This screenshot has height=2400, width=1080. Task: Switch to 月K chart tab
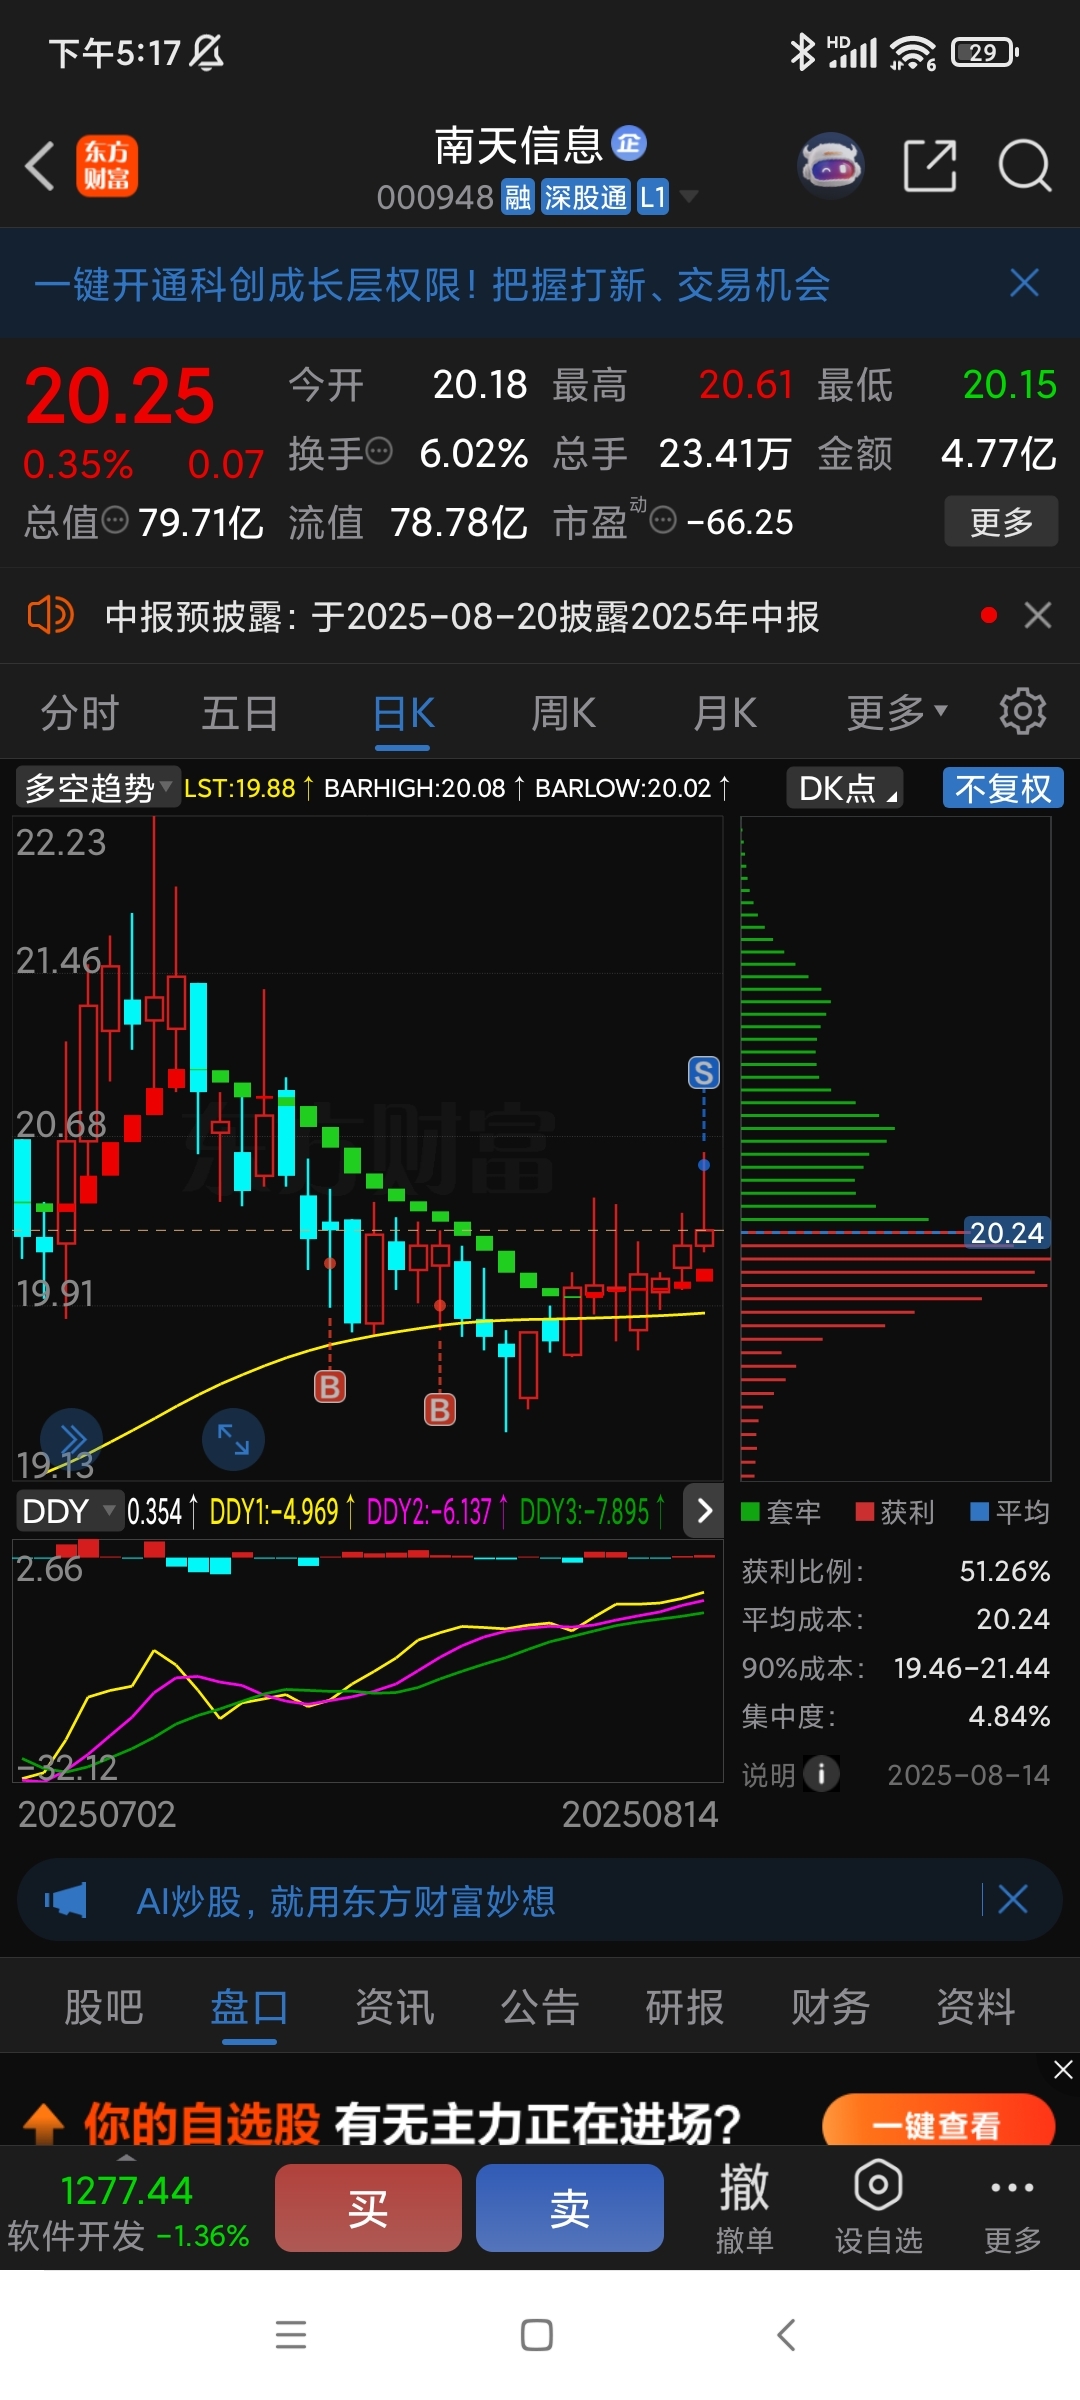(725, 713)
